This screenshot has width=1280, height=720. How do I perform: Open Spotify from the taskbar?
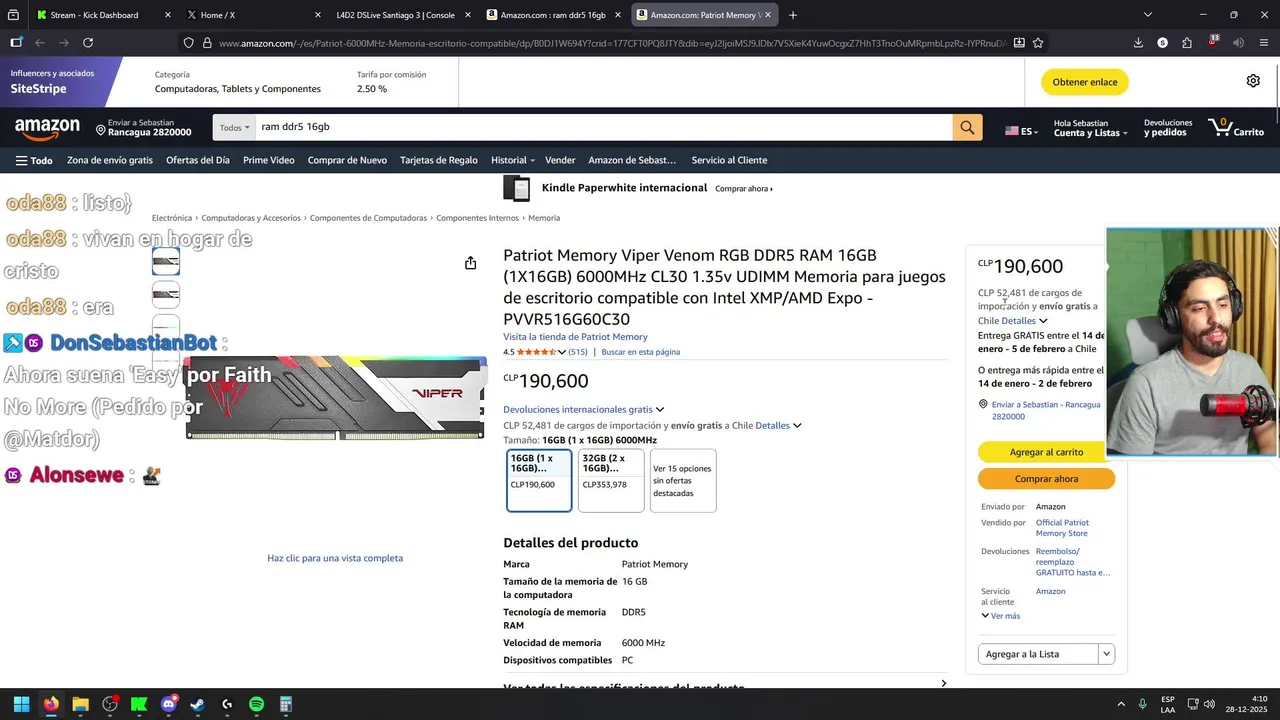[x=256, y=704]
